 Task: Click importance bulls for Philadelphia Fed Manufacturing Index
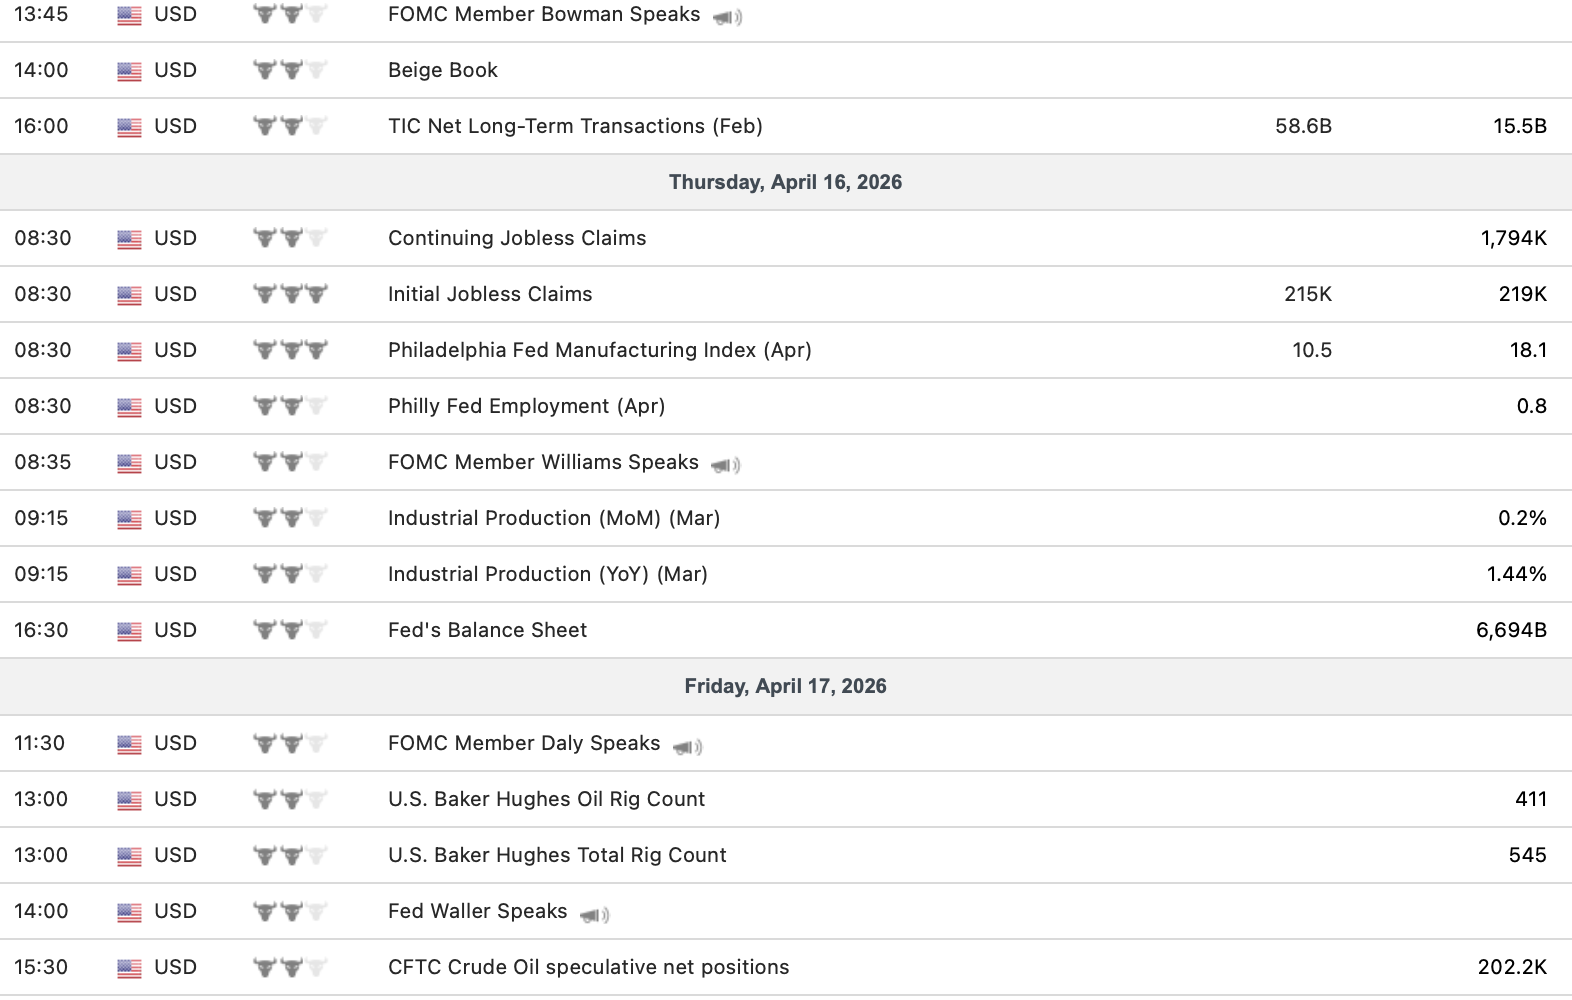click(290, 350)
